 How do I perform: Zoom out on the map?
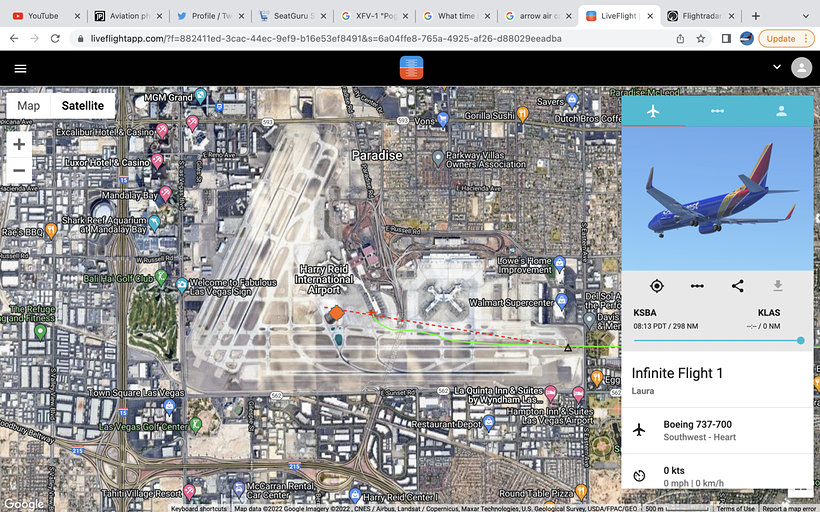[x=19, y=170]
